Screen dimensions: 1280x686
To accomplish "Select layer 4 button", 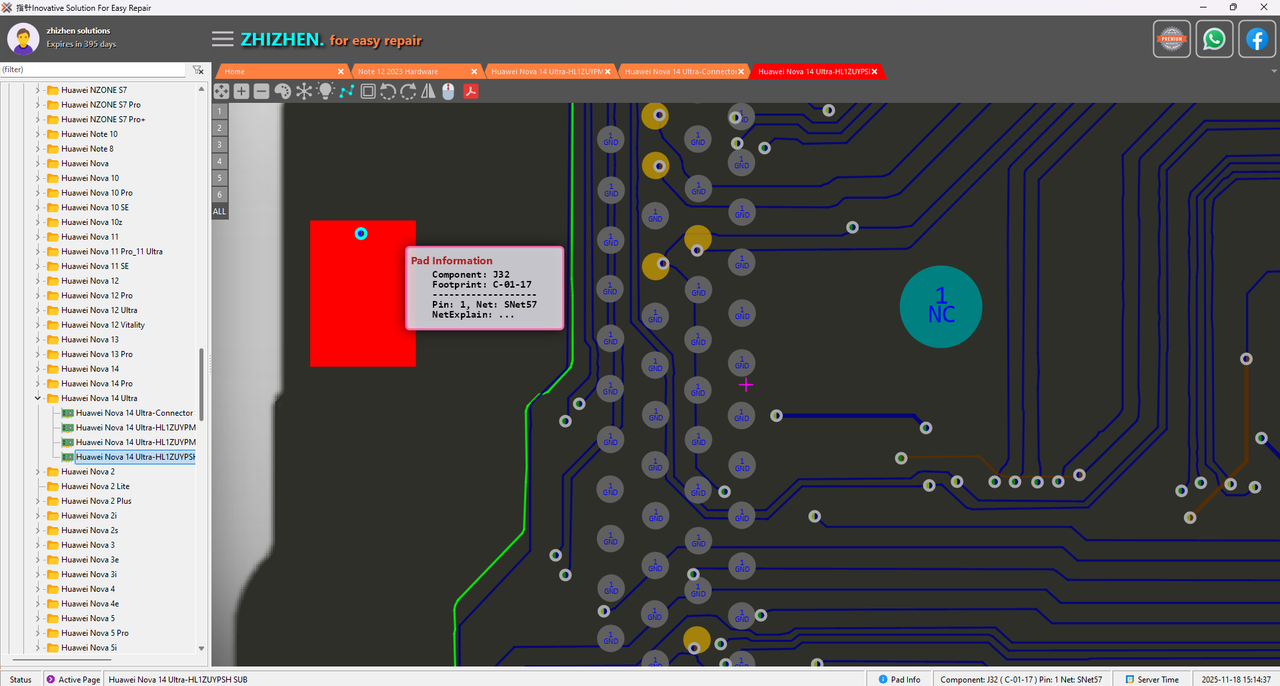I will click(x=220, y=162).
